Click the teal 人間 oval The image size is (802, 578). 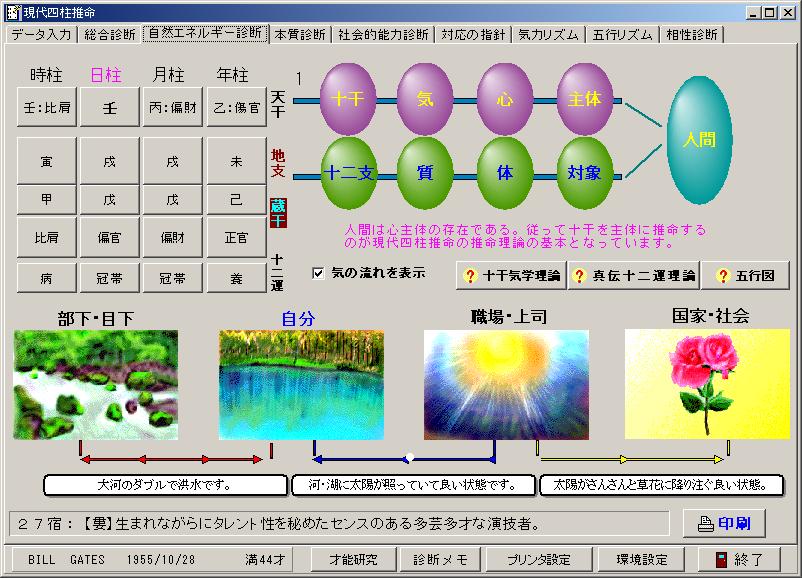[699, 140]
